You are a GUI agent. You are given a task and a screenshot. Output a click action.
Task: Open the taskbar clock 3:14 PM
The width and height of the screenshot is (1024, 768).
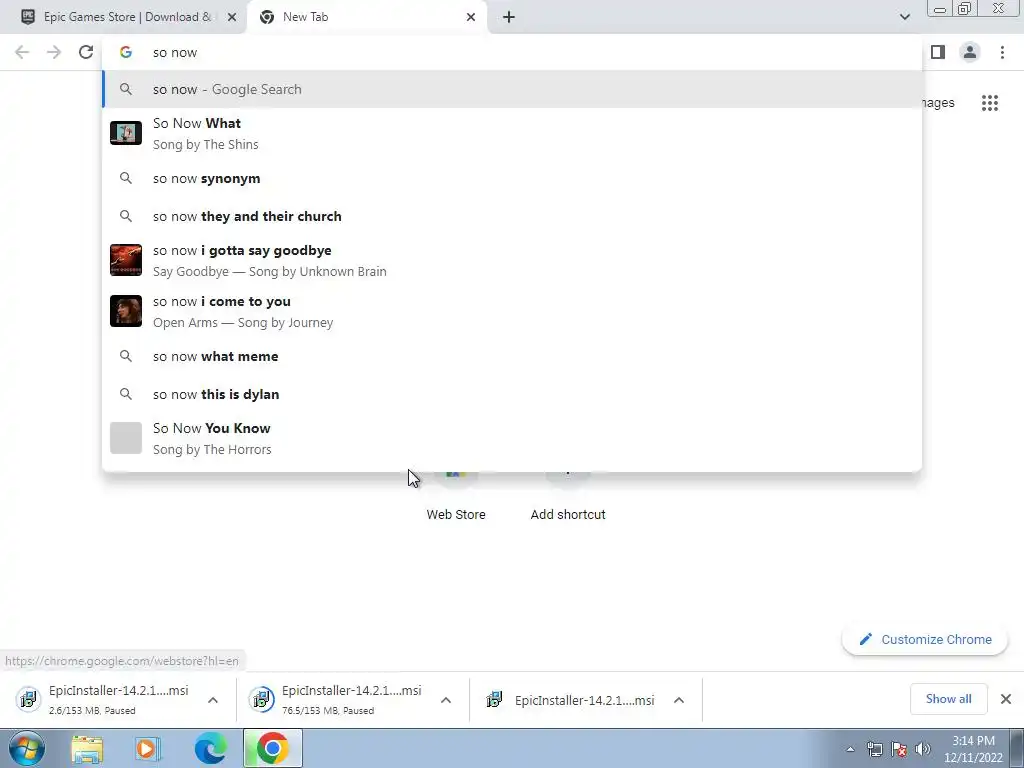[973, 749]
